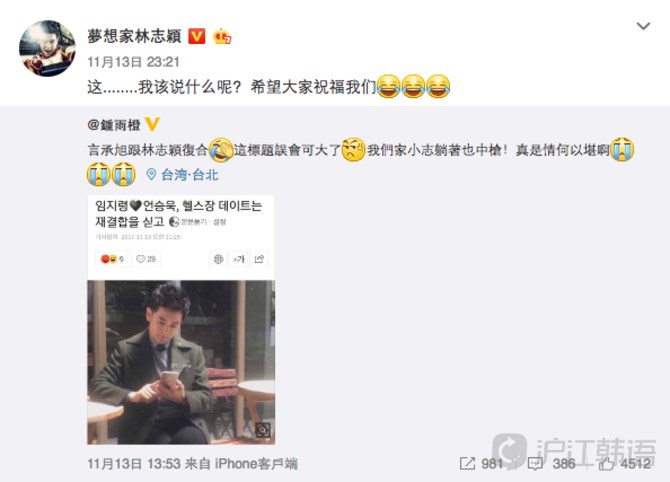Viewport: 670px width, 482px height.
Task: Click the reaction emoji counter in article
Action: click(112, 259)
